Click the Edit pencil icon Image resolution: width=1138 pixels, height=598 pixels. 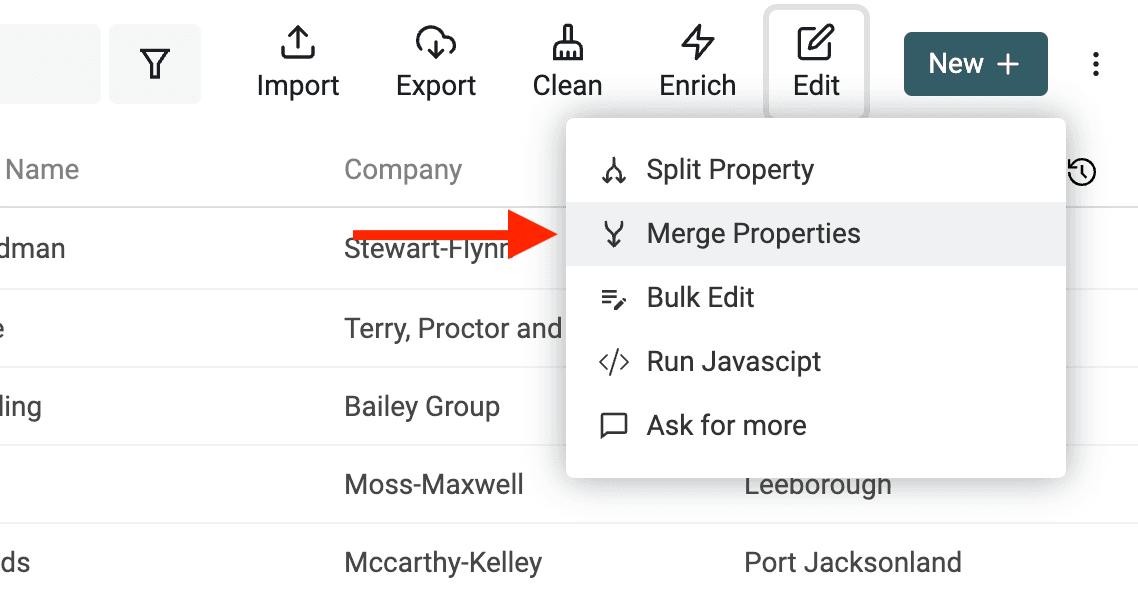(816, 43)
